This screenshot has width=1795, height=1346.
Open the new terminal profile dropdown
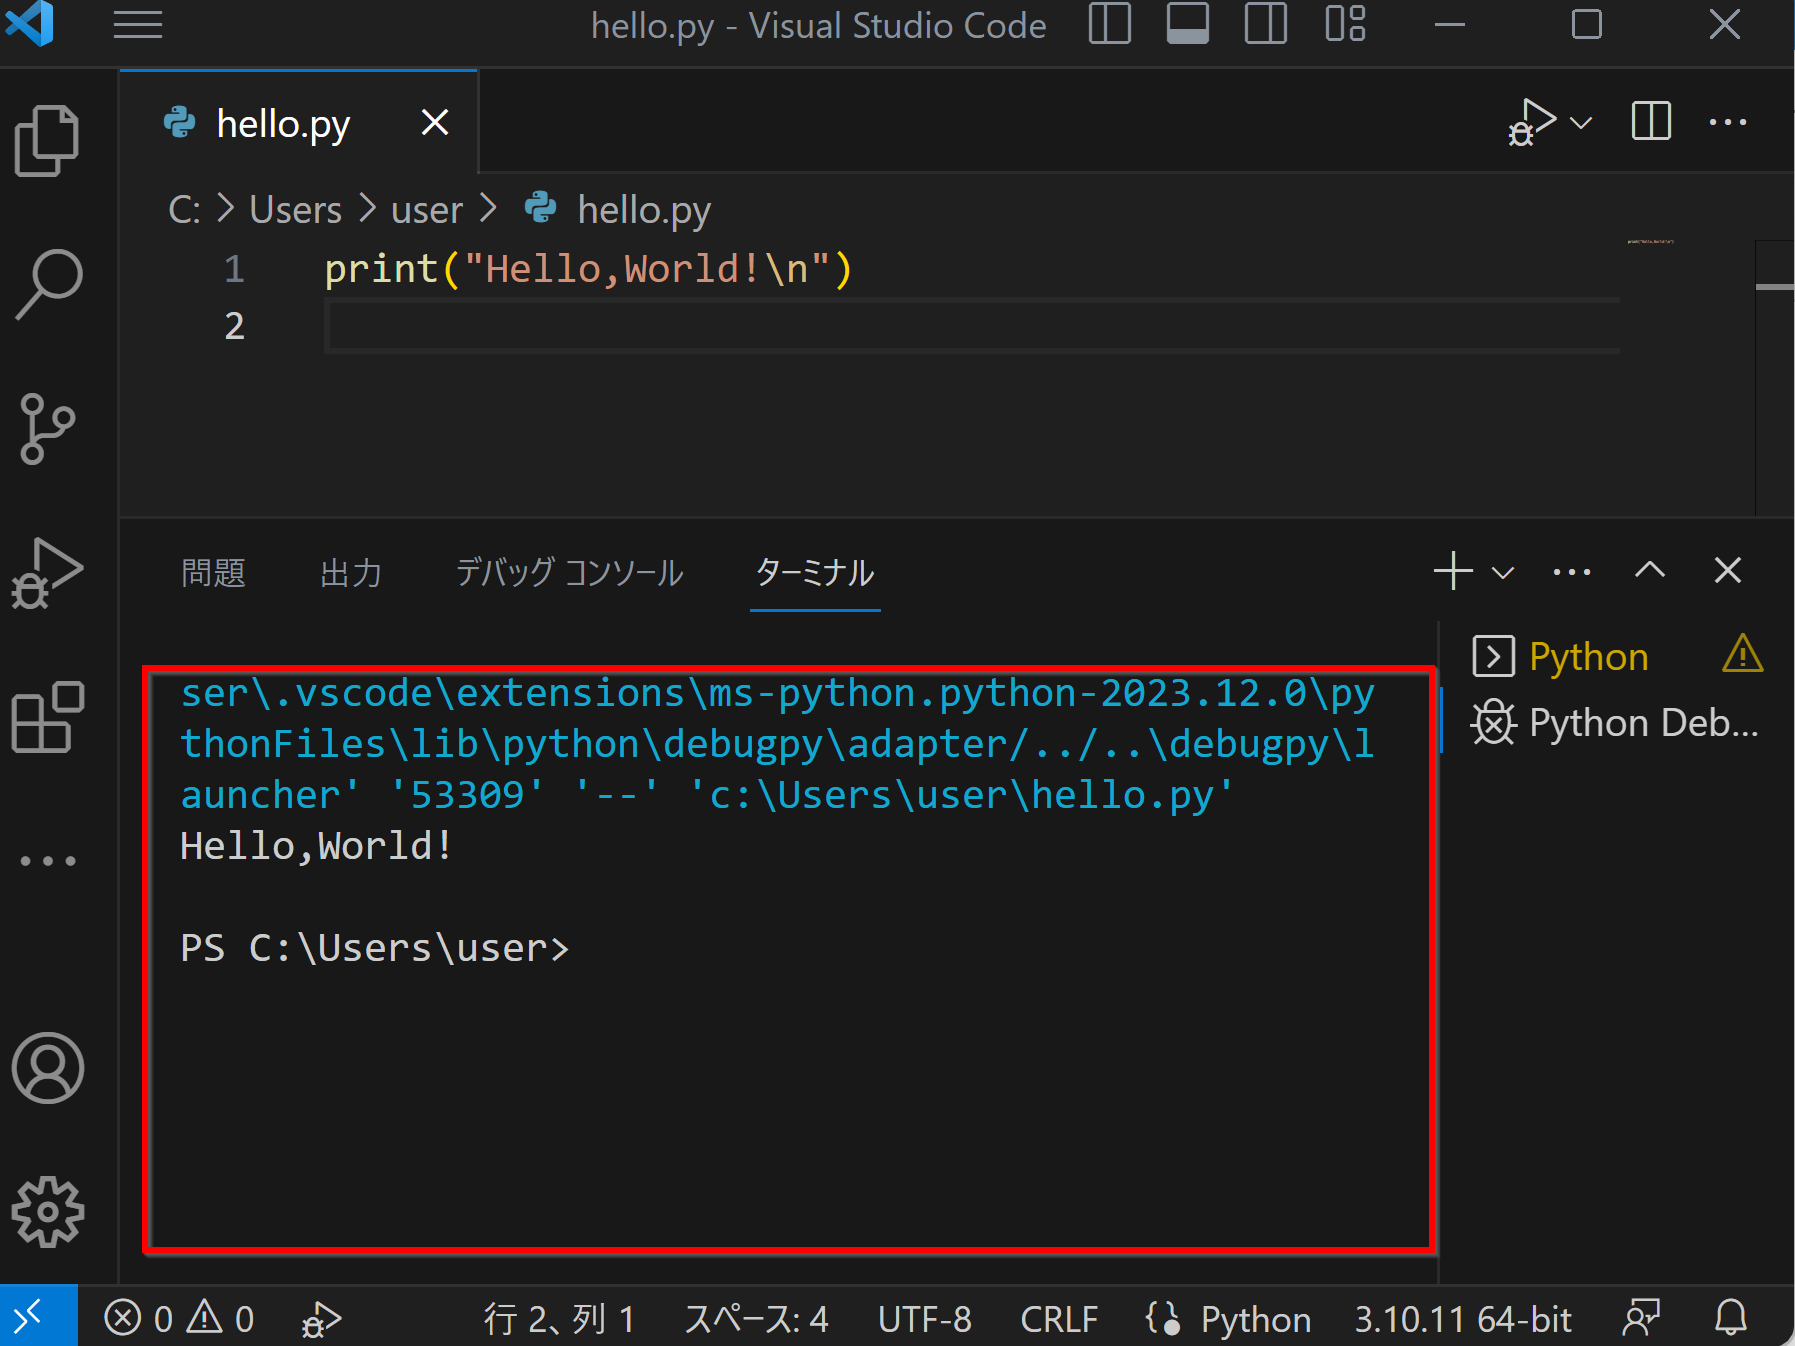click(x=1503, y=572)
